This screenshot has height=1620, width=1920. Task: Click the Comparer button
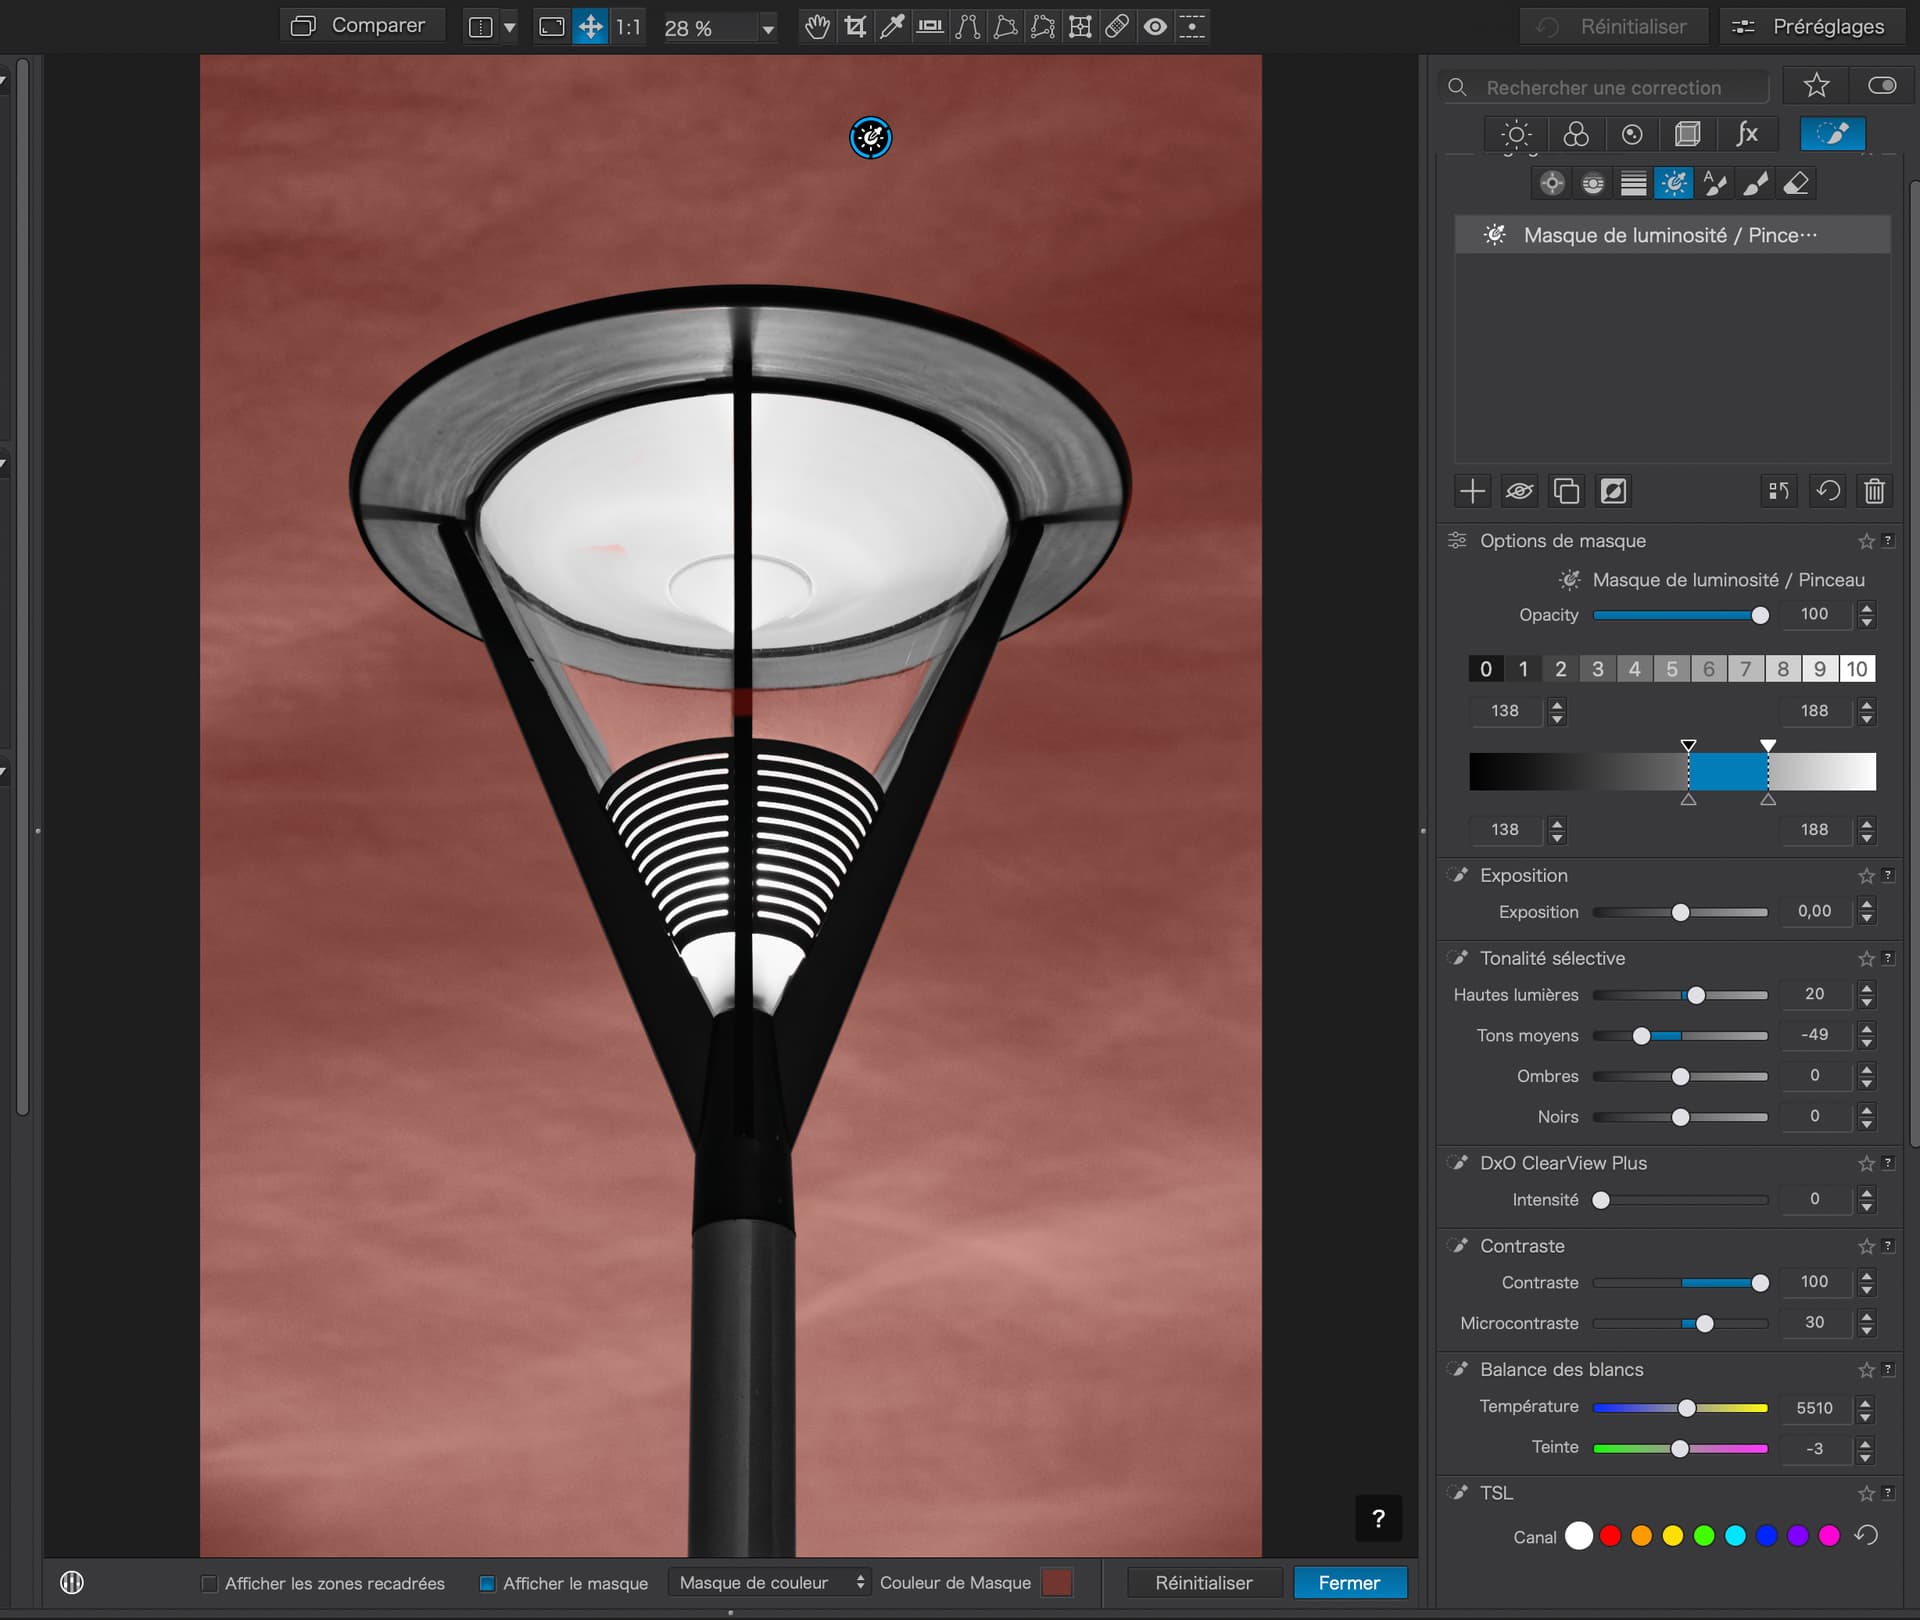[x=359, y=26]
